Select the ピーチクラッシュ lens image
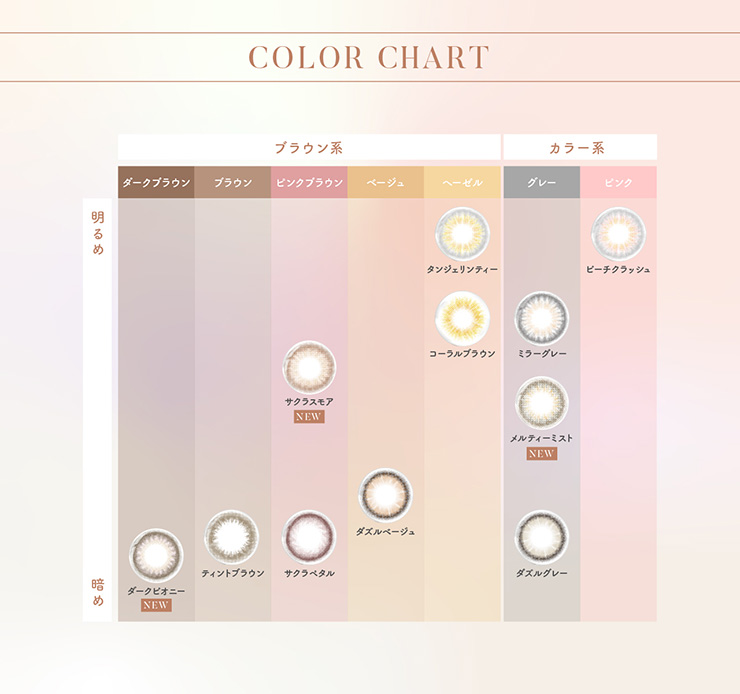This screenshot has height=694, width=740. (x=618, y=234)
